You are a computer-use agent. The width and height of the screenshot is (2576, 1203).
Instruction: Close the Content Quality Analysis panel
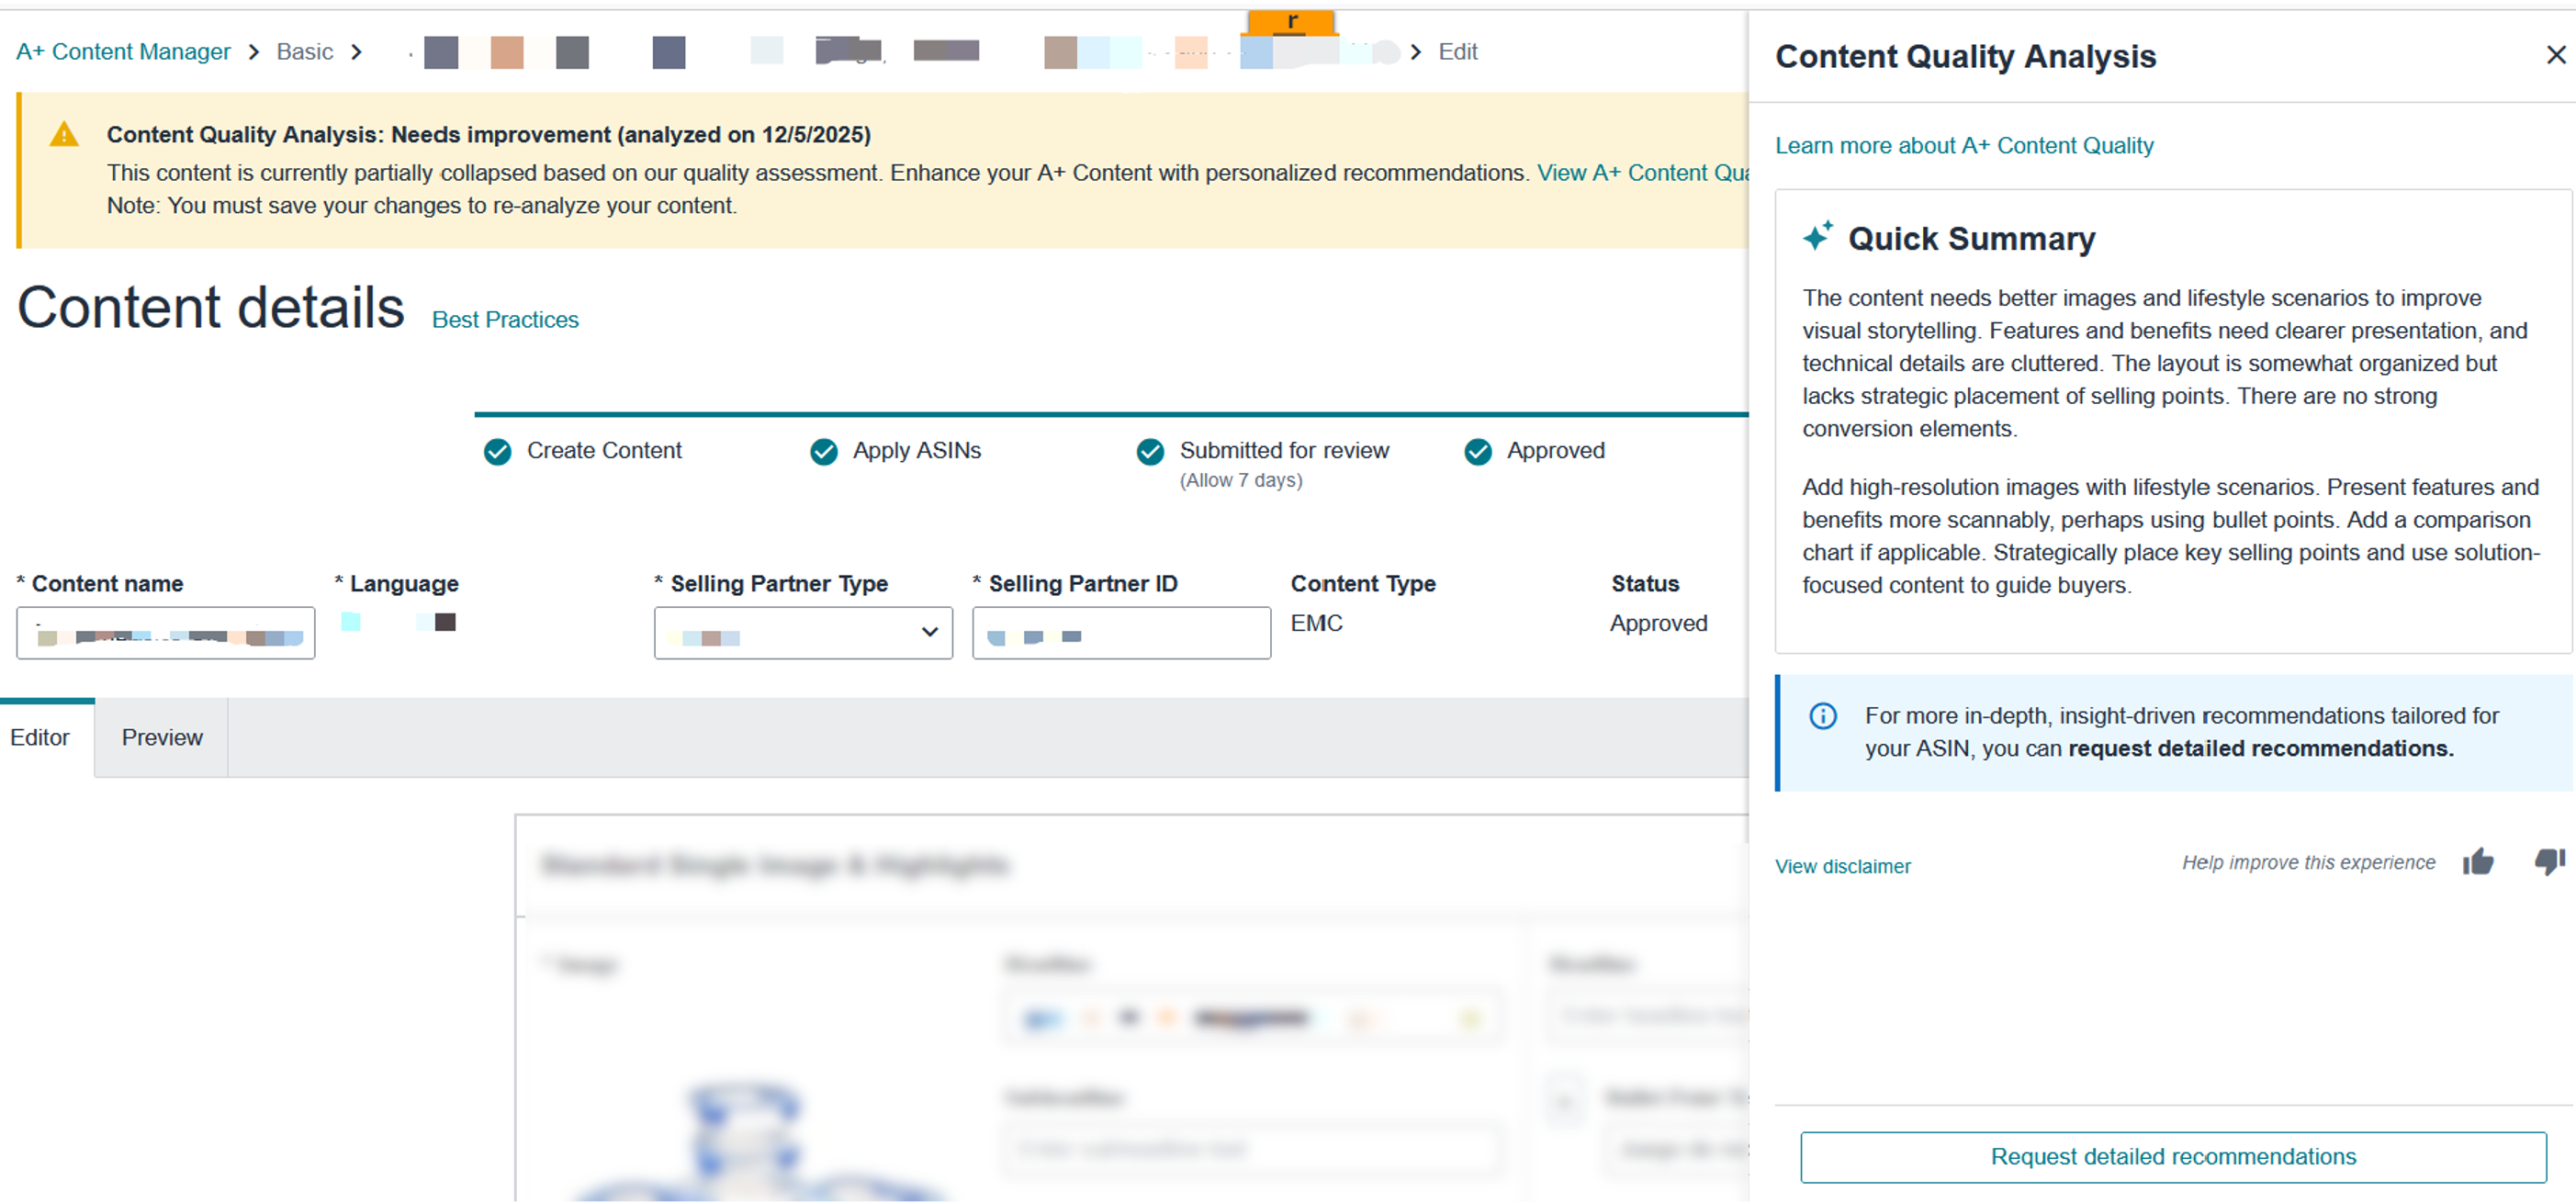click(2555, 55)
